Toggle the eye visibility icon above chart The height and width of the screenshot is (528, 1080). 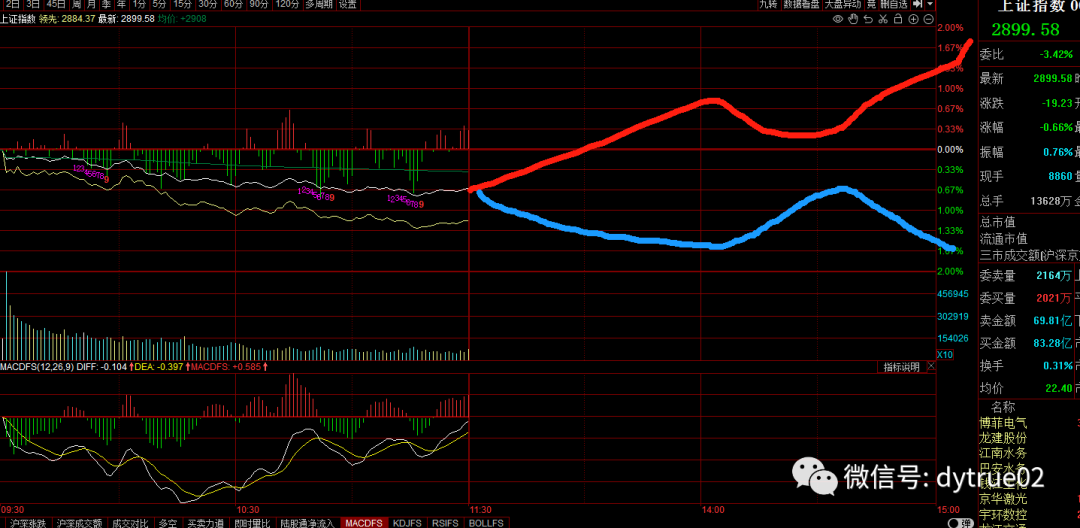coord(838,19)
